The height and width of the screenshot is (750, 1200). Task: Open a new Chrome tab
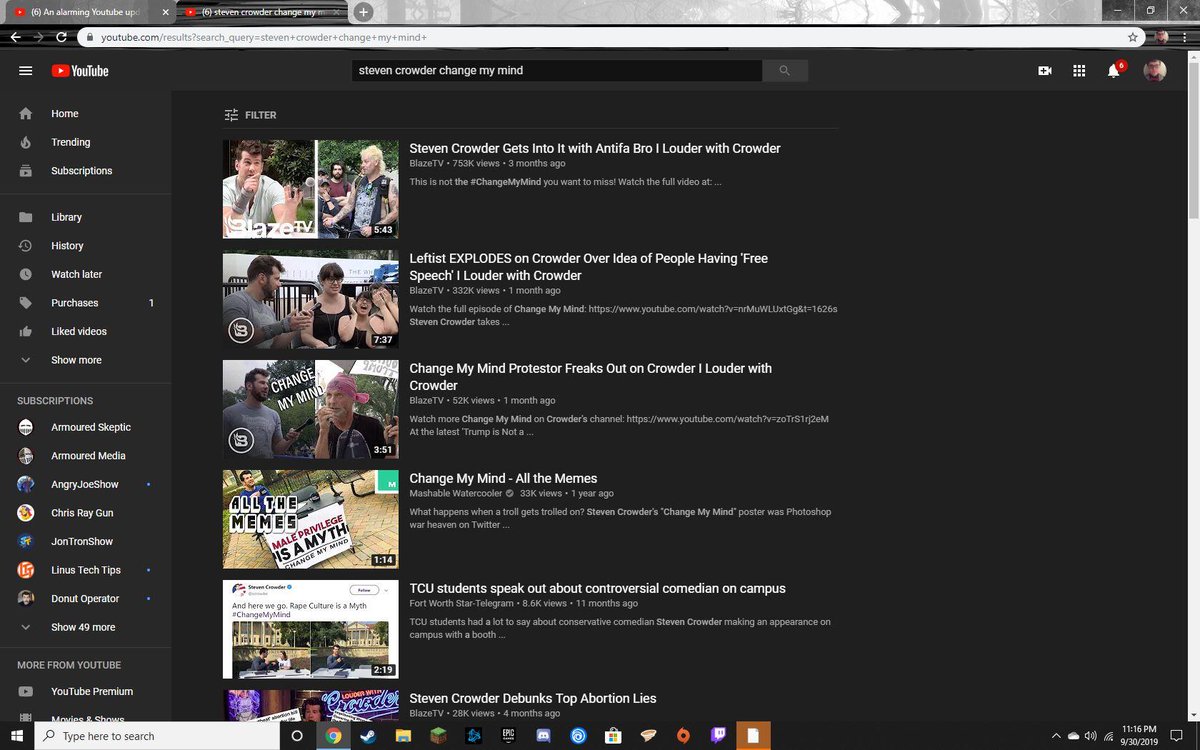(x=364, y=12)
